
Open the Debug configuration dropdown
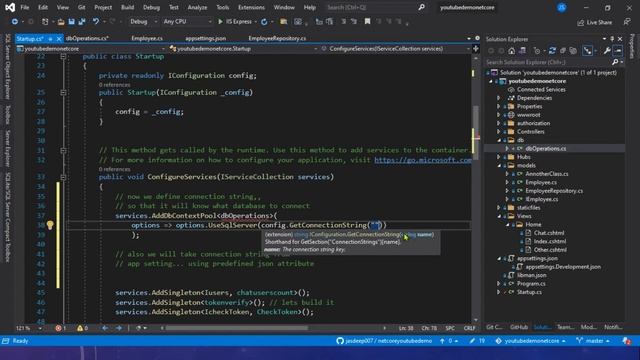[x=143, y=22]
